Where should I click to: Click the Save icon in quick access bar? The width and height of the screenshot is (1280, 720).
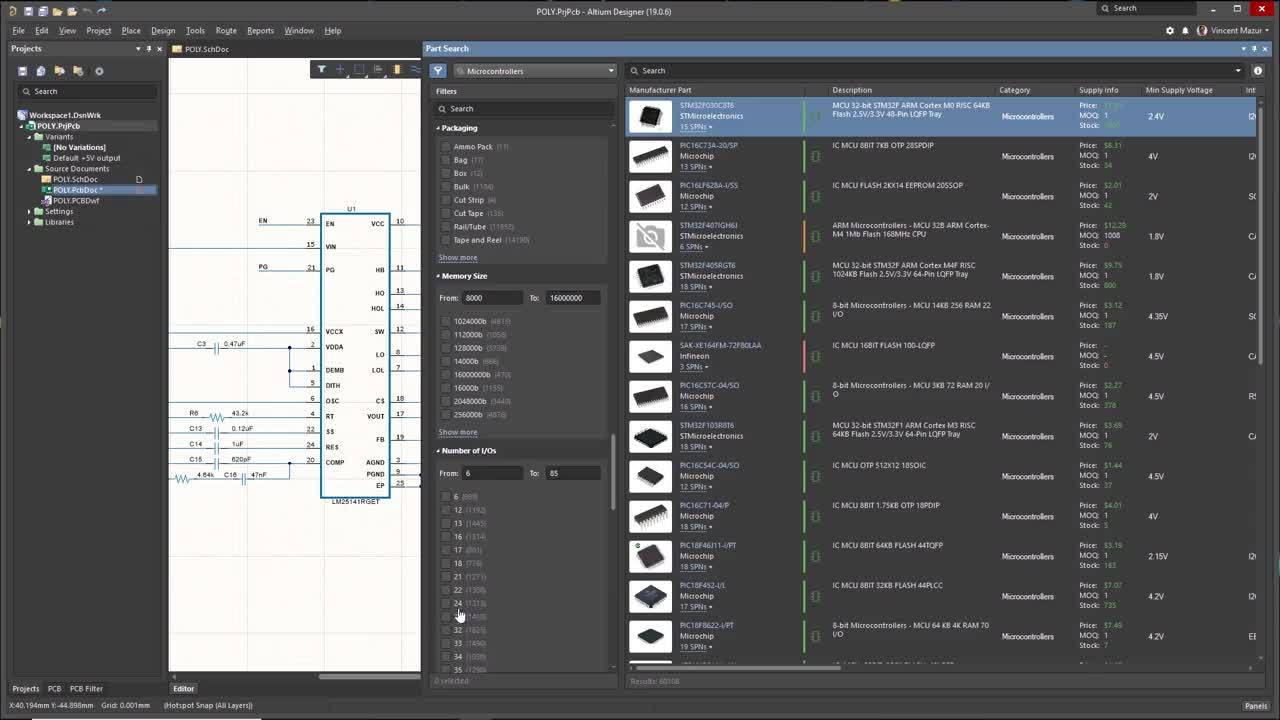28,11
